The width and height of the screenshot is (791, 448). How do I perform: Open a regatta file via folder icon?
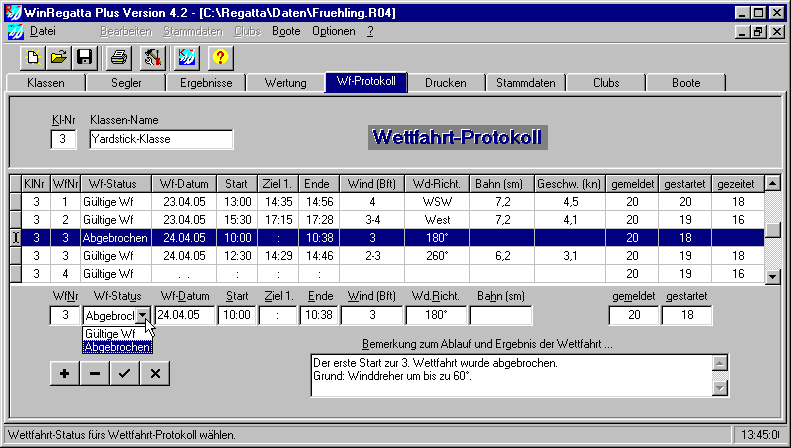pos(59,57)
